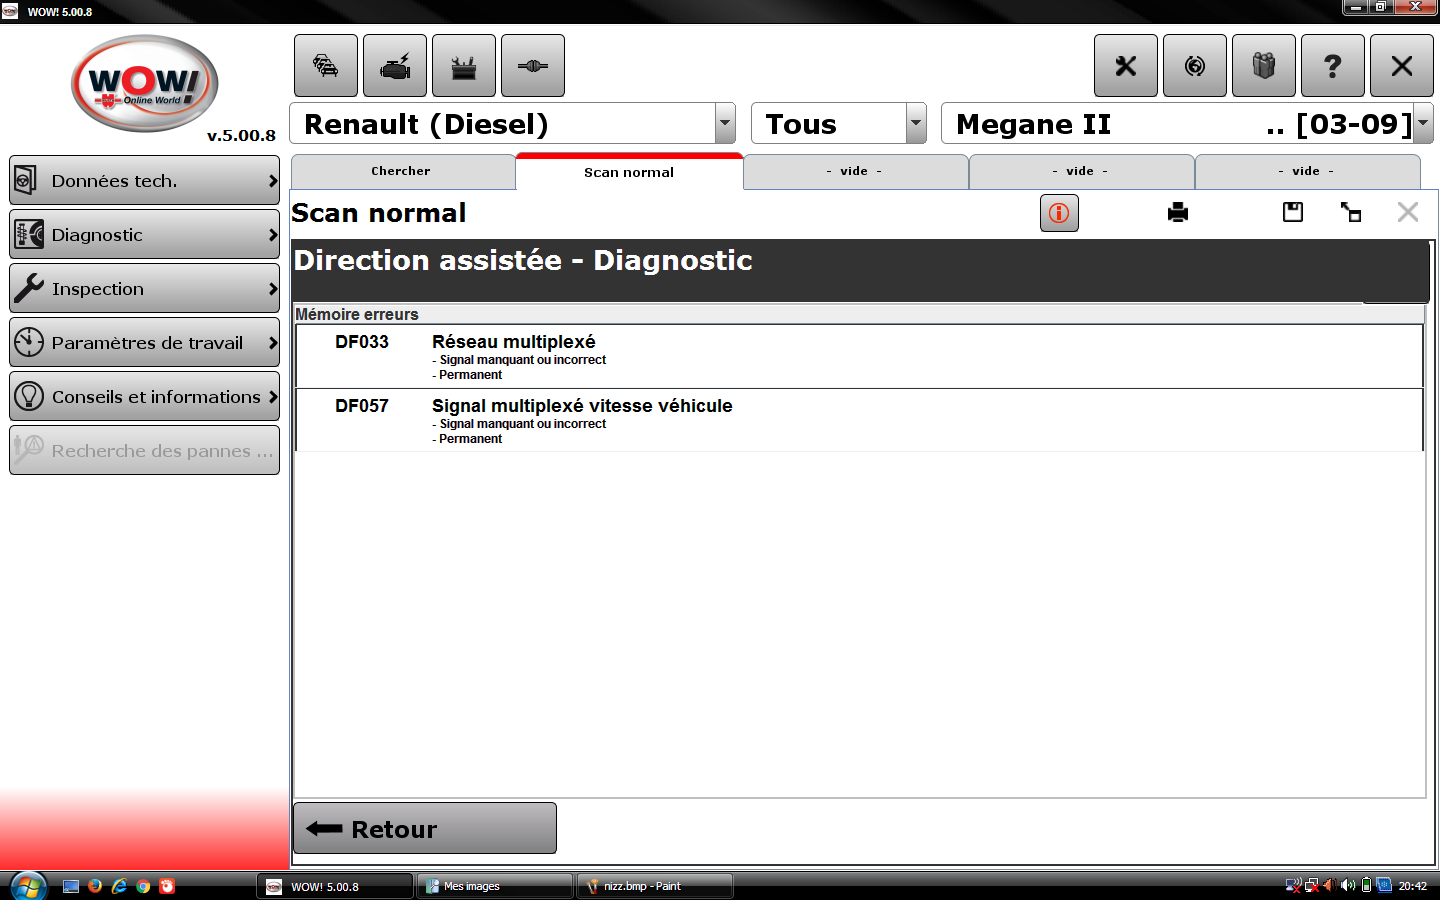Switch to Mes images taskbar window
The height and width of the screenshot is (900, 1440).
tap(495, 886)
